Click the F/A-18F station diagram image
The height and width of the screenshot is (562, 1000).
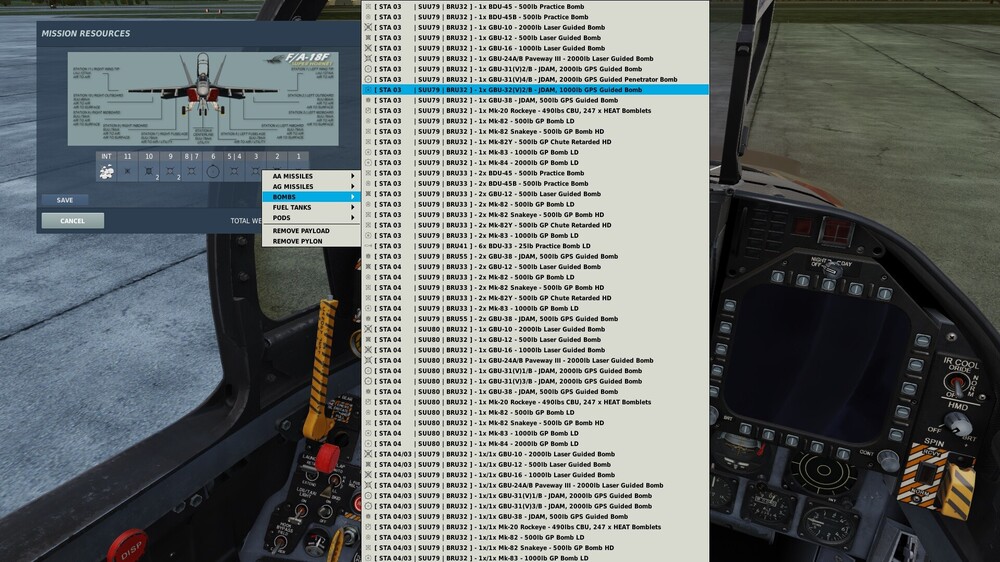(x=203, y=99)
